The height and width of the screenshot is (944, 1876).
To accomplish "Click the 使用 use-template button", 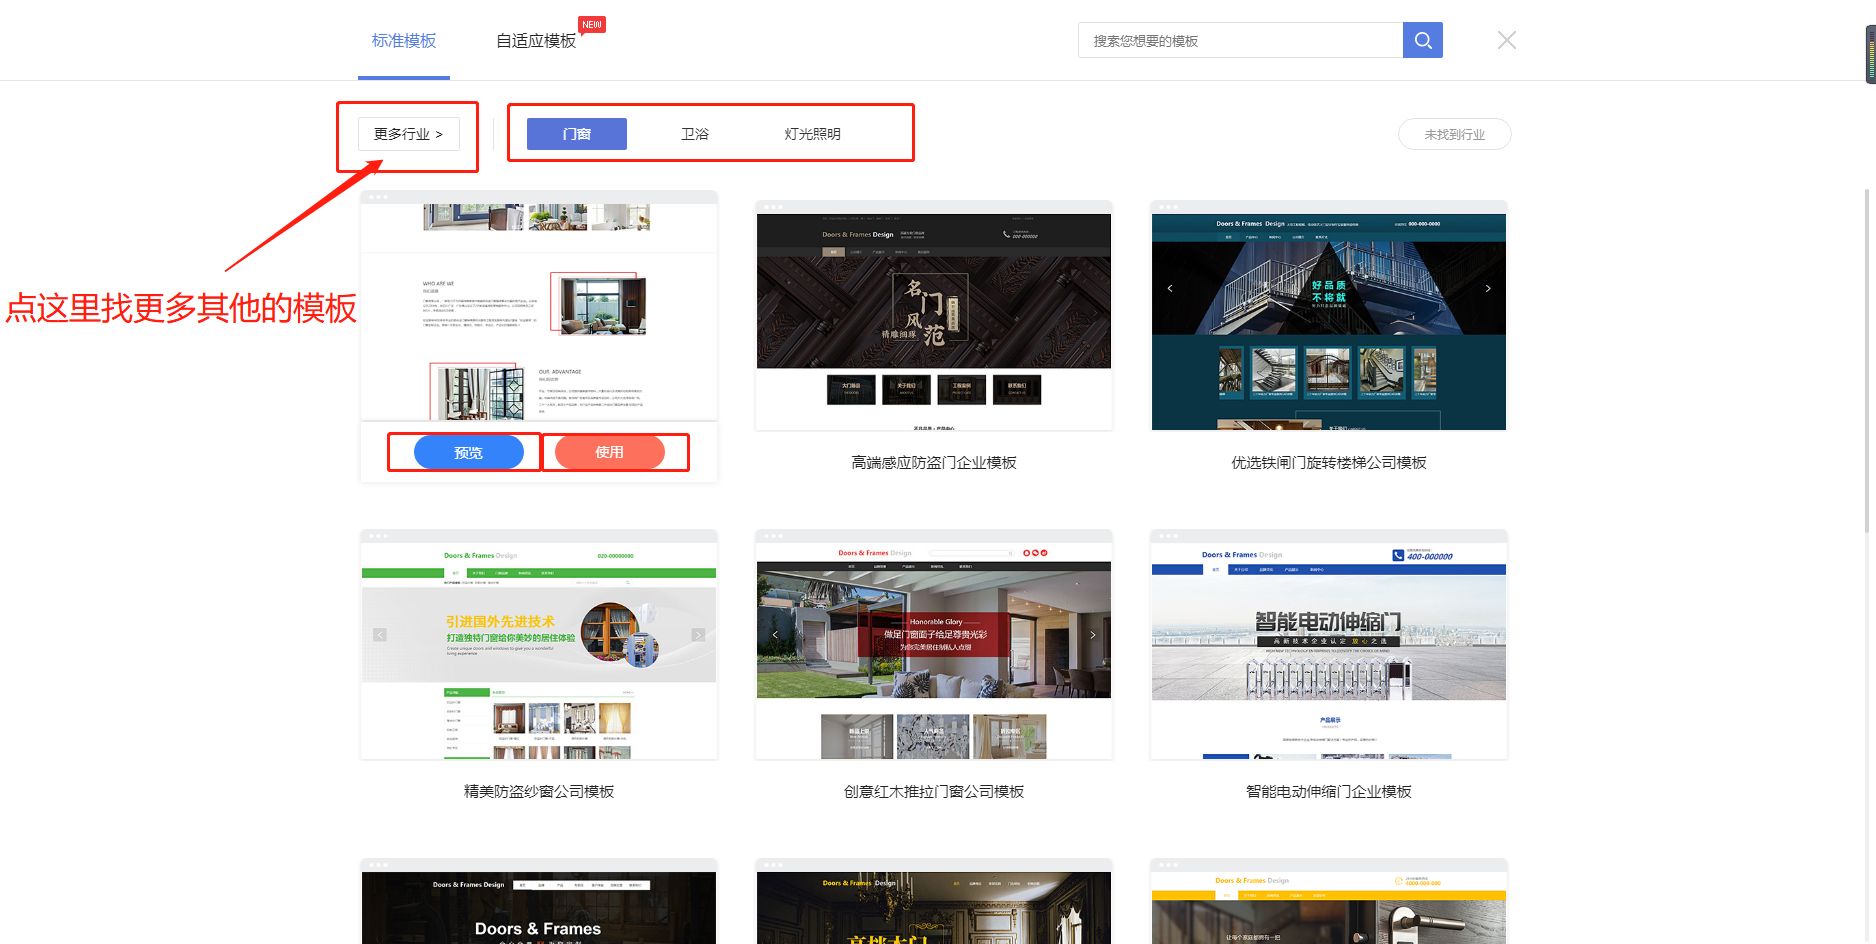I will point(613,452).
